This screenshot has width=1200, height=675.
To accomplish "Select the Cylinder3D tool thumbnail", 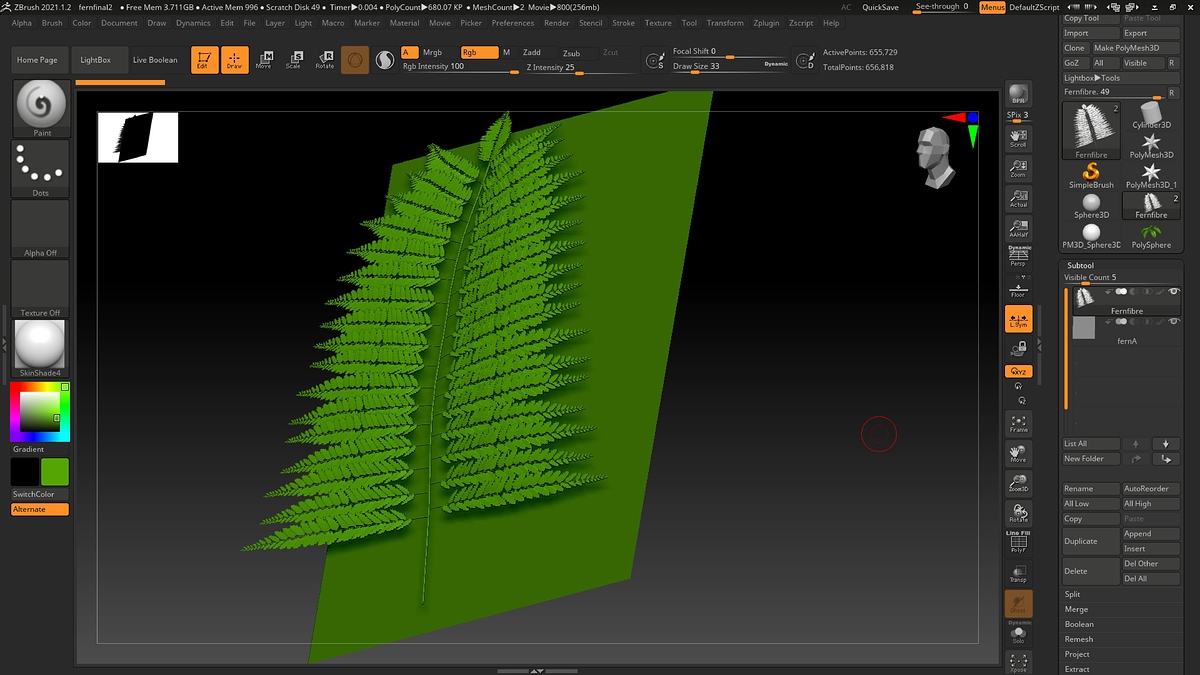I will [x=1151, y=114].
